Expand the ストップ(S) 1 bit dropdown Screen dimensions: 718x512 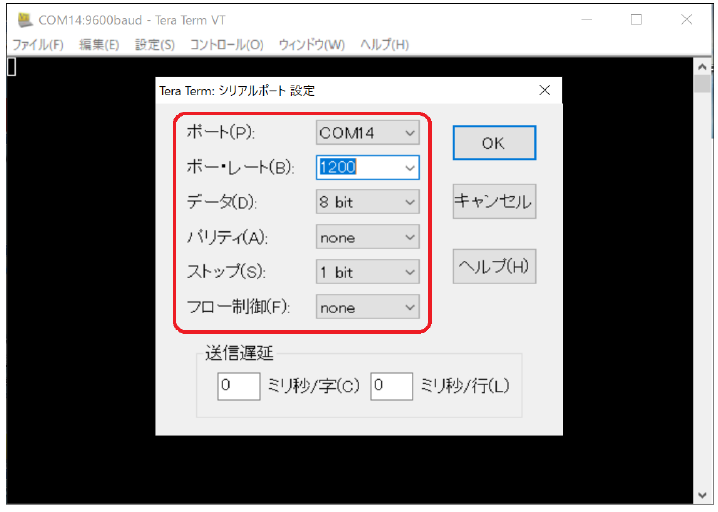(367, 272)
